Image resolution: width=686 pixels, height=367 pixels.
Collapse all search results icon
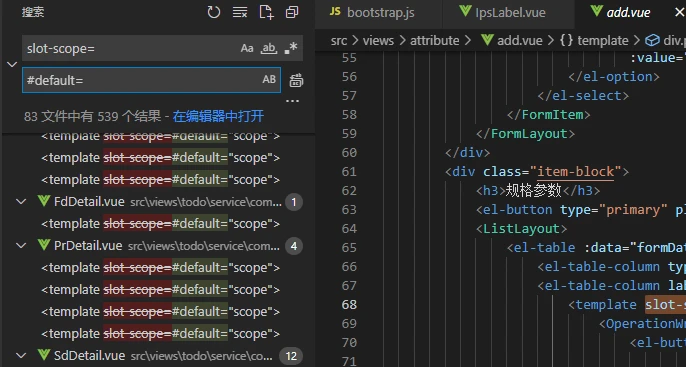tap(292, 12)
